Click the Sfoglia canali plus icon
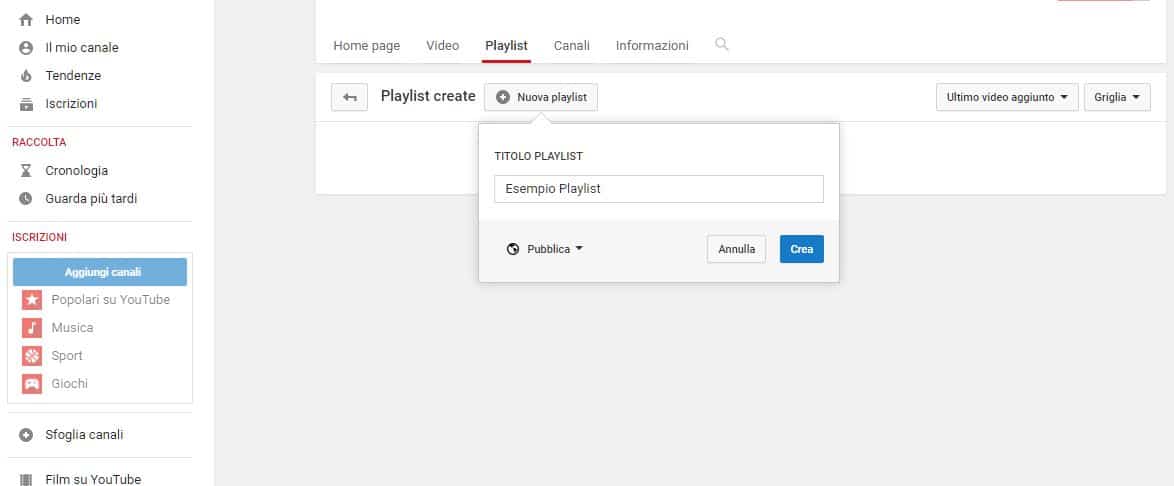 tap(26, 435)
